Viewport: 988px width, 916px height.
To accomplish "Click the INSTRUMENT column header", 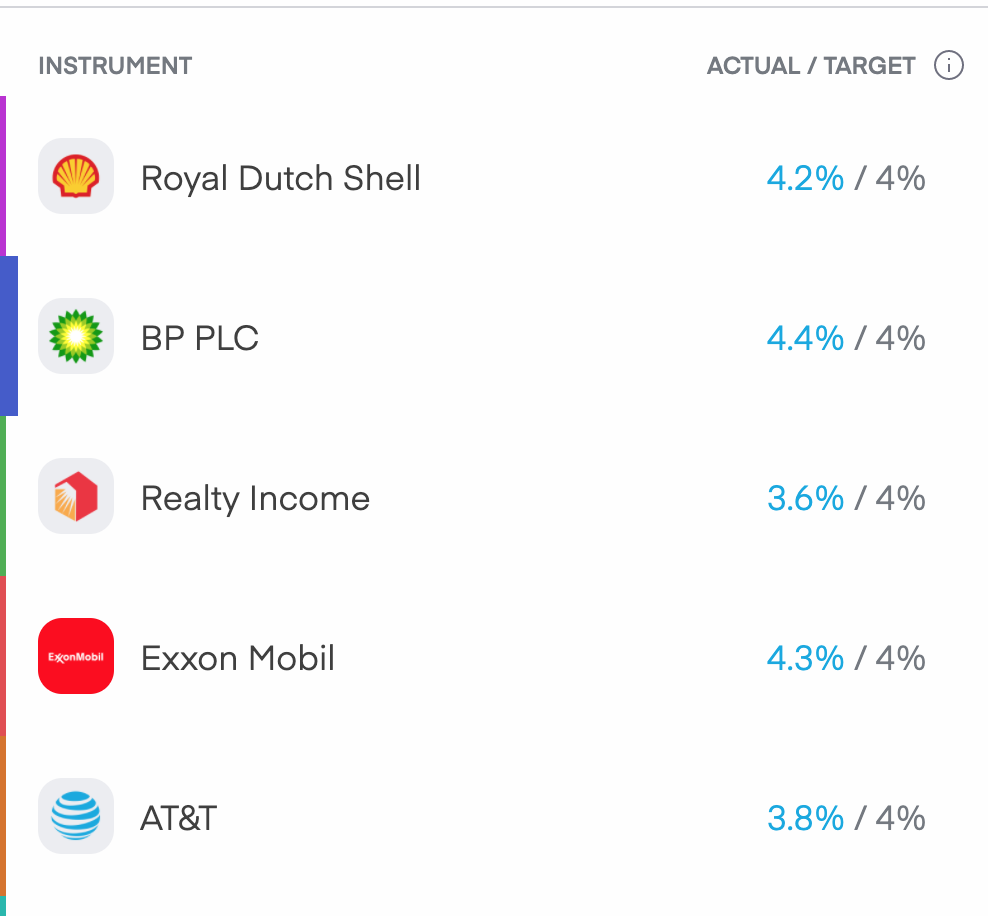I will (115, 66).
